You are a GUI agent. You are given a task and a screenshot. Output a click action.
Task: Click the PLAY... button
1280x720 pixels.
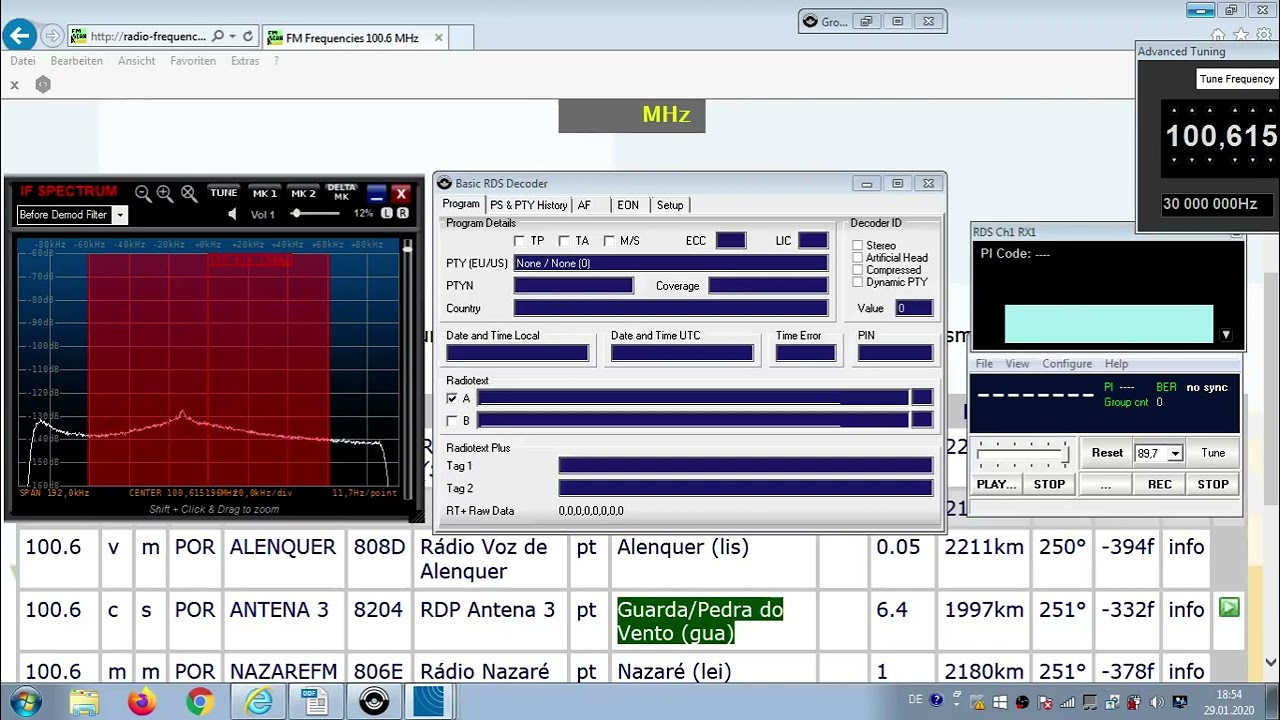click(996, 484)
